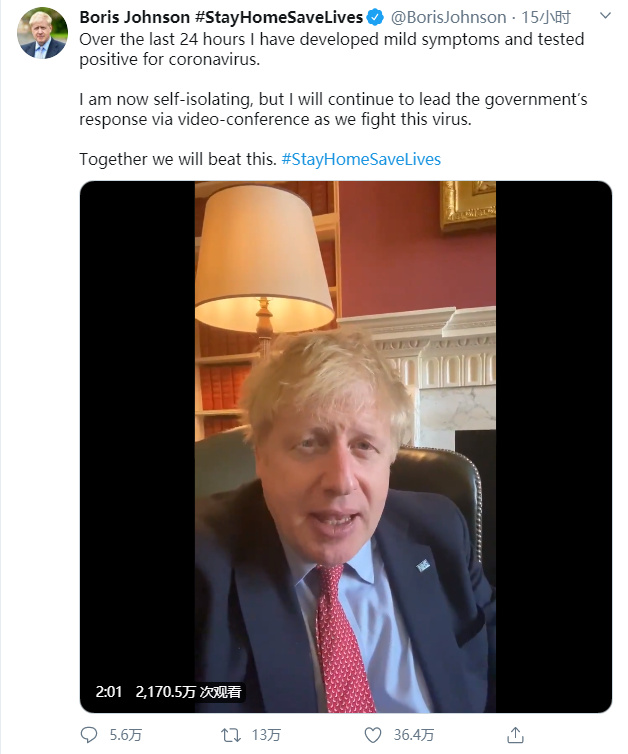Open Boris Johnson's profile avatar
628x754 pixels.
pyautogui.click(x=42, y=33)
